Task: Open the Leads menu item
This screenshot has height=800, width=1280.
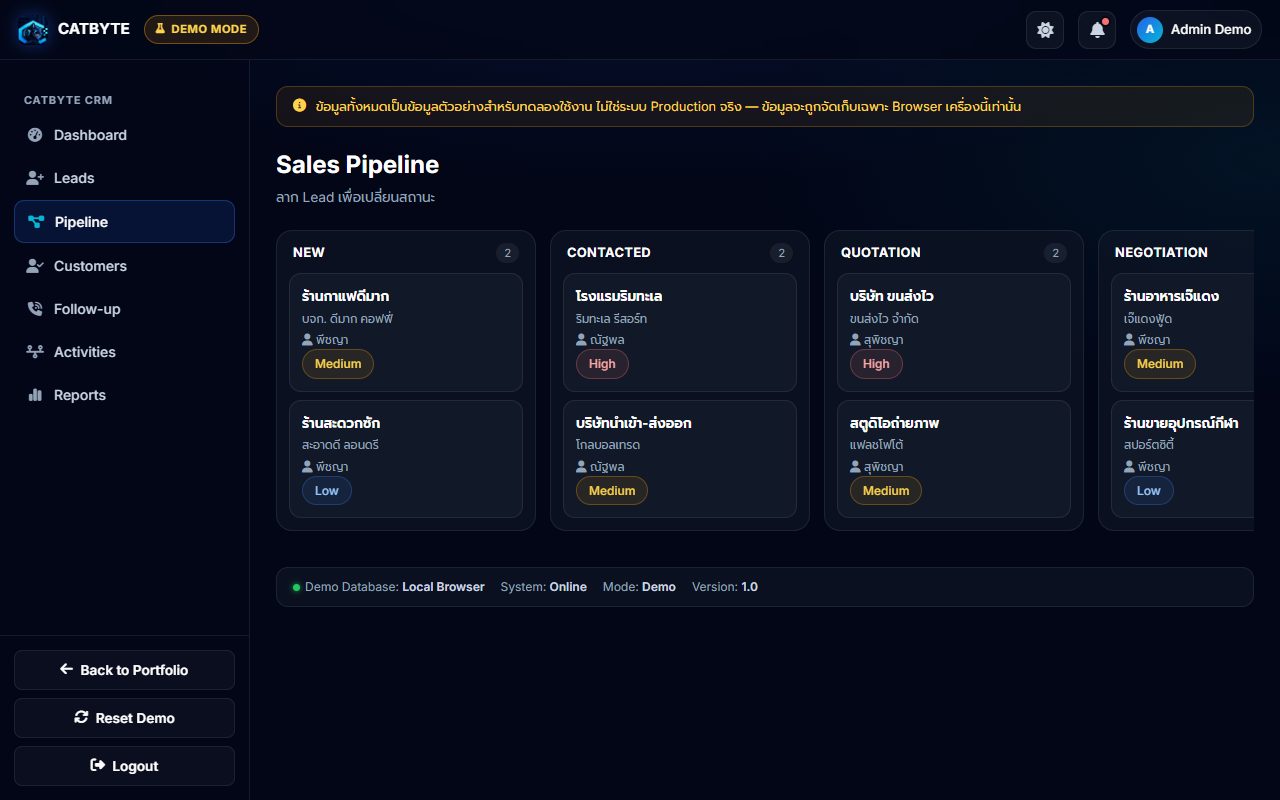Action: (124, 178)
